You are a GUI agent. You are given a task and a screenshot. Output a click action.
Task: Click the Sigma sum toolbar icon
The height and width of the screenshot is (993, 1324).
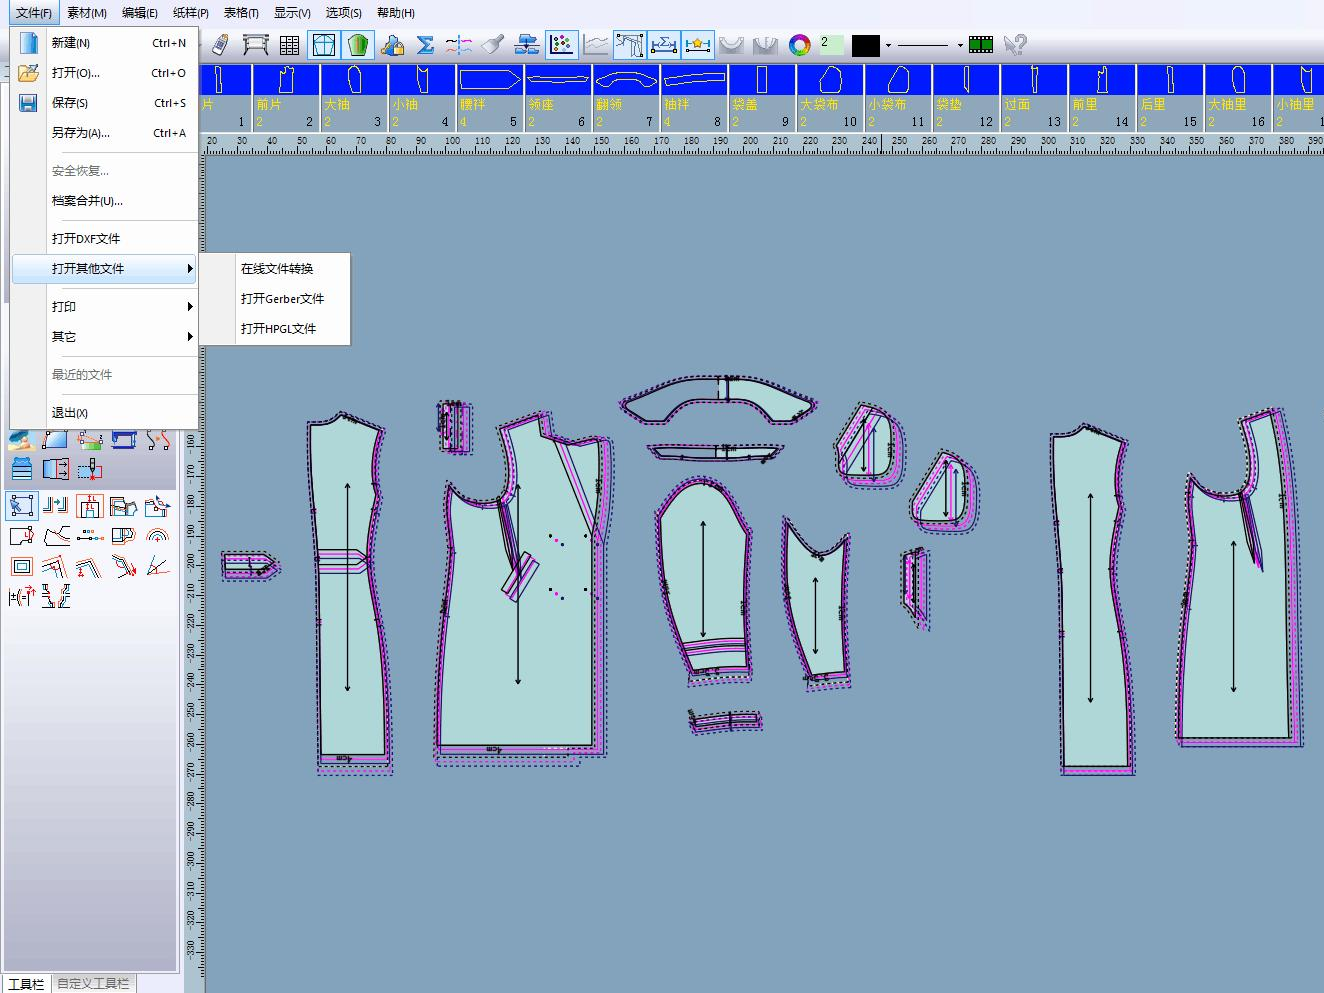pyautogui.click(x=425, y=45)
